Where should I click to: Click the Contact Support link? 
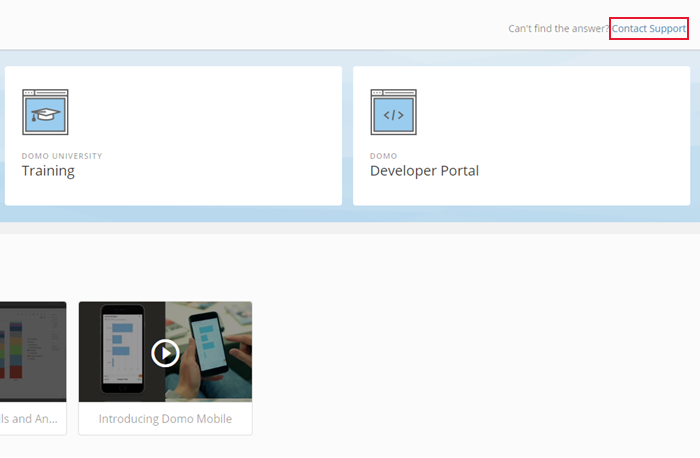click(648, 29)
